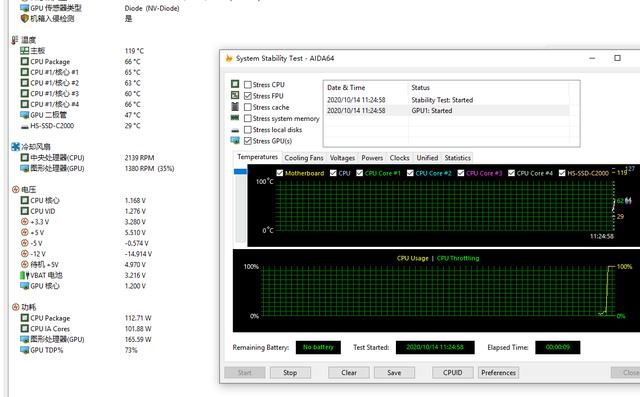
Task: Switch to the Cooling Fans tab
Action: (x=304, y=158)
